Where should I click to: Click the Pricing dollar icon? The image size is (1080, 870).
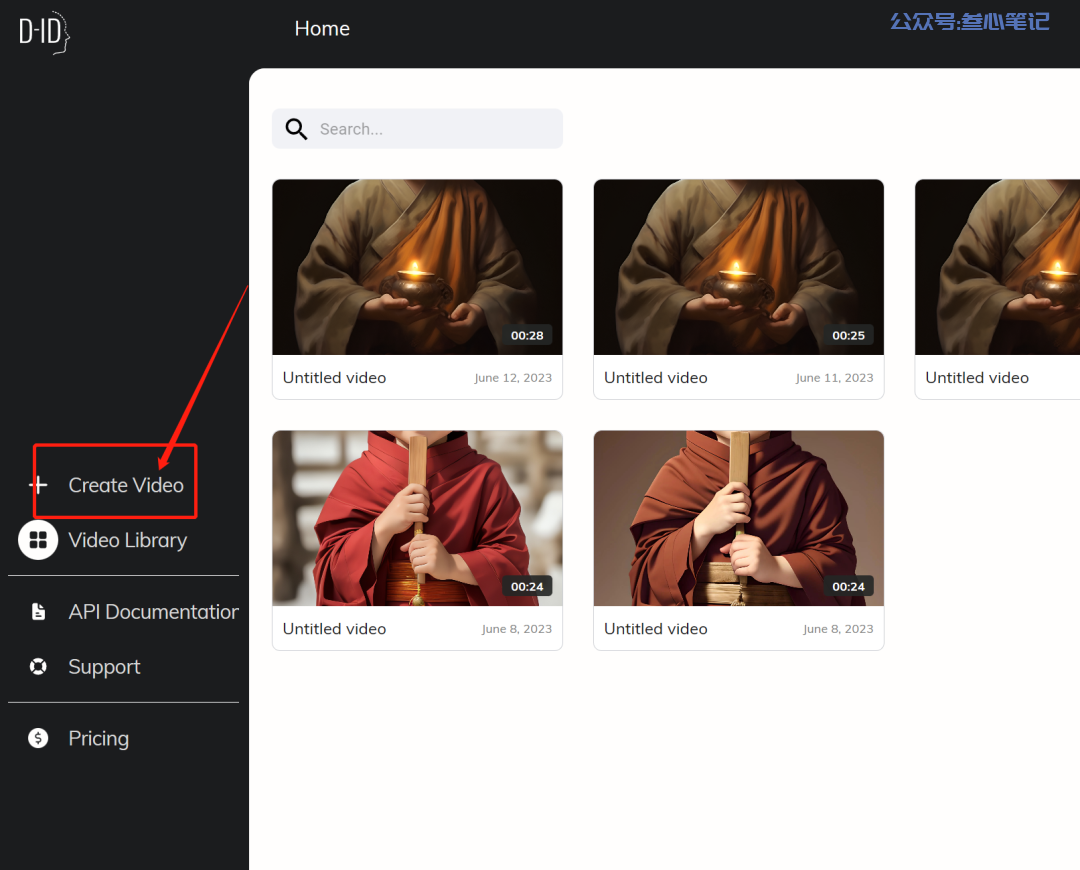(x=39, y=738)
